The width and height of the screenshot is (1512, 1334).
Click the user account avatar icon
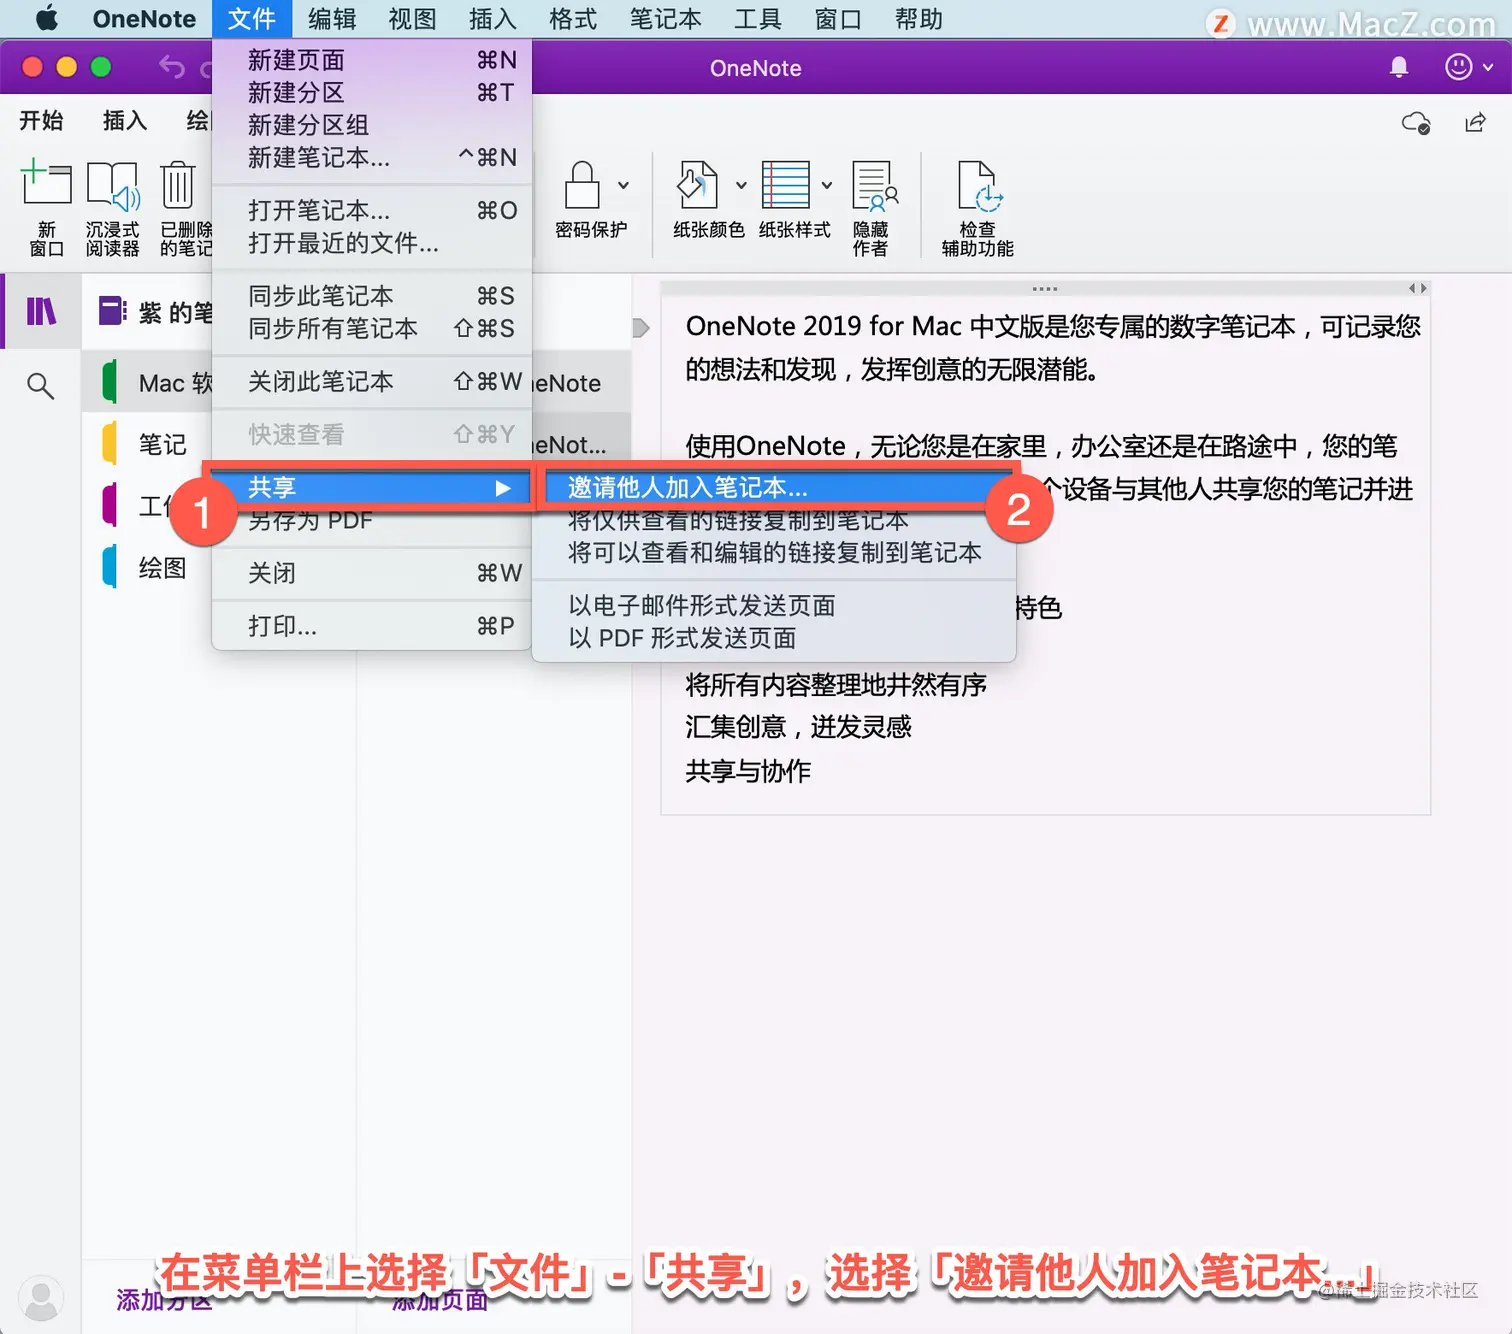coord(41,1299)
